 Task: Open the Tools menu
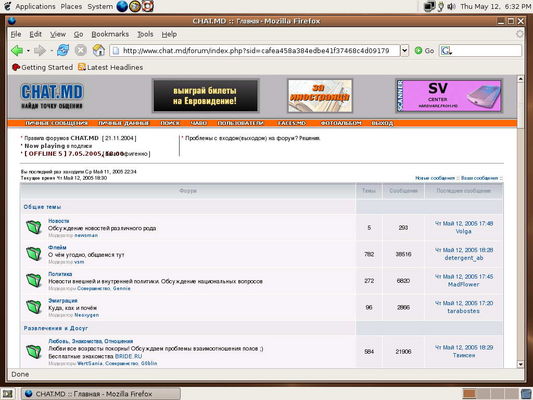click(x=145, y=34)
